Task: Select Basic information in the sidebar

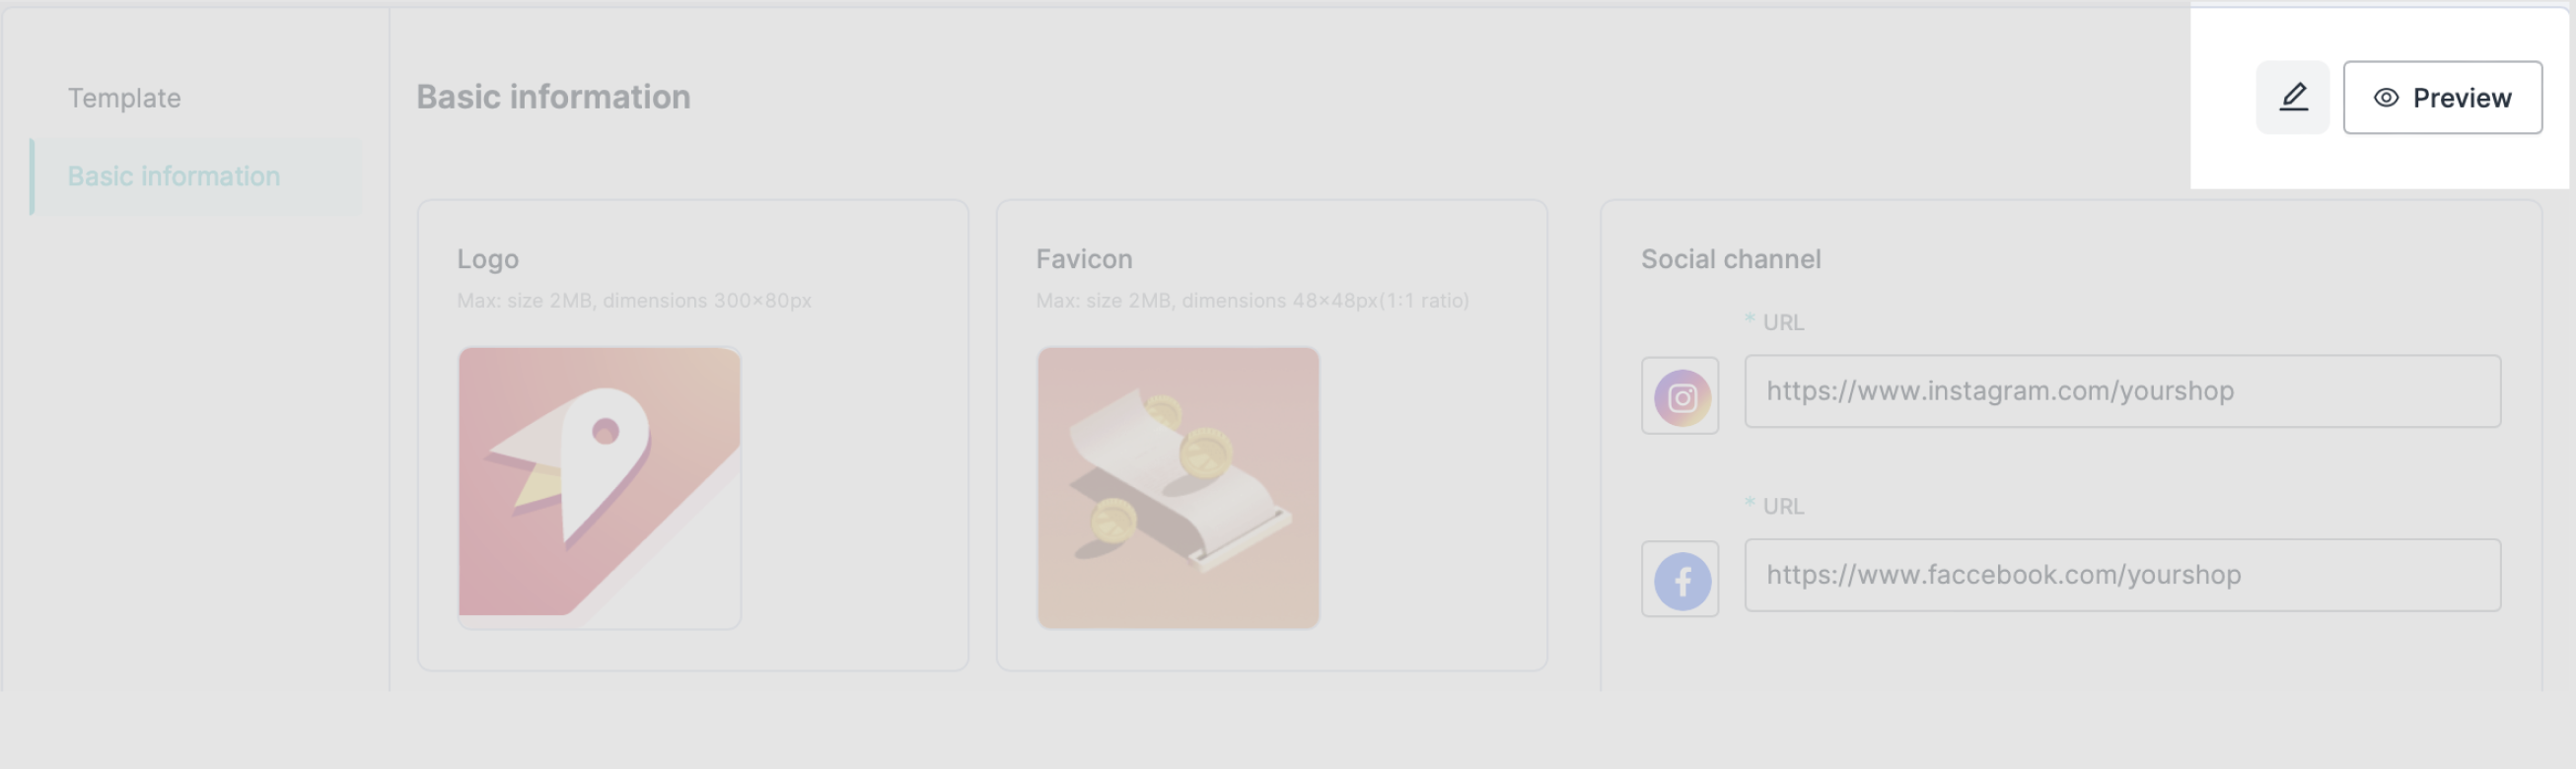Action: (x=174, y=176)
